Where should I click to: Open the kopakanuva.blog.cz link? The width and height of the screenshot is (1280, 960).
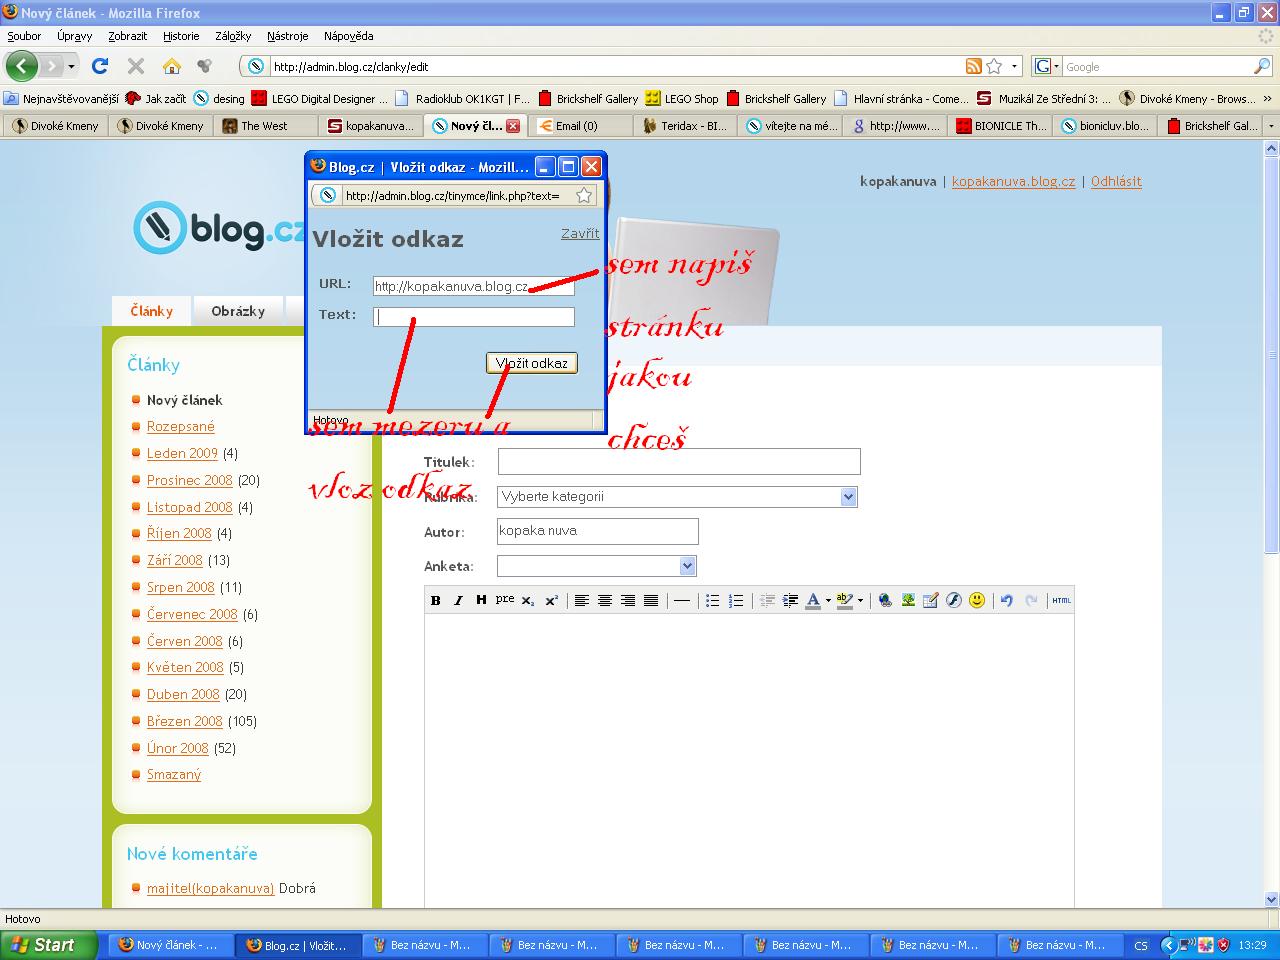[1013, 181]
